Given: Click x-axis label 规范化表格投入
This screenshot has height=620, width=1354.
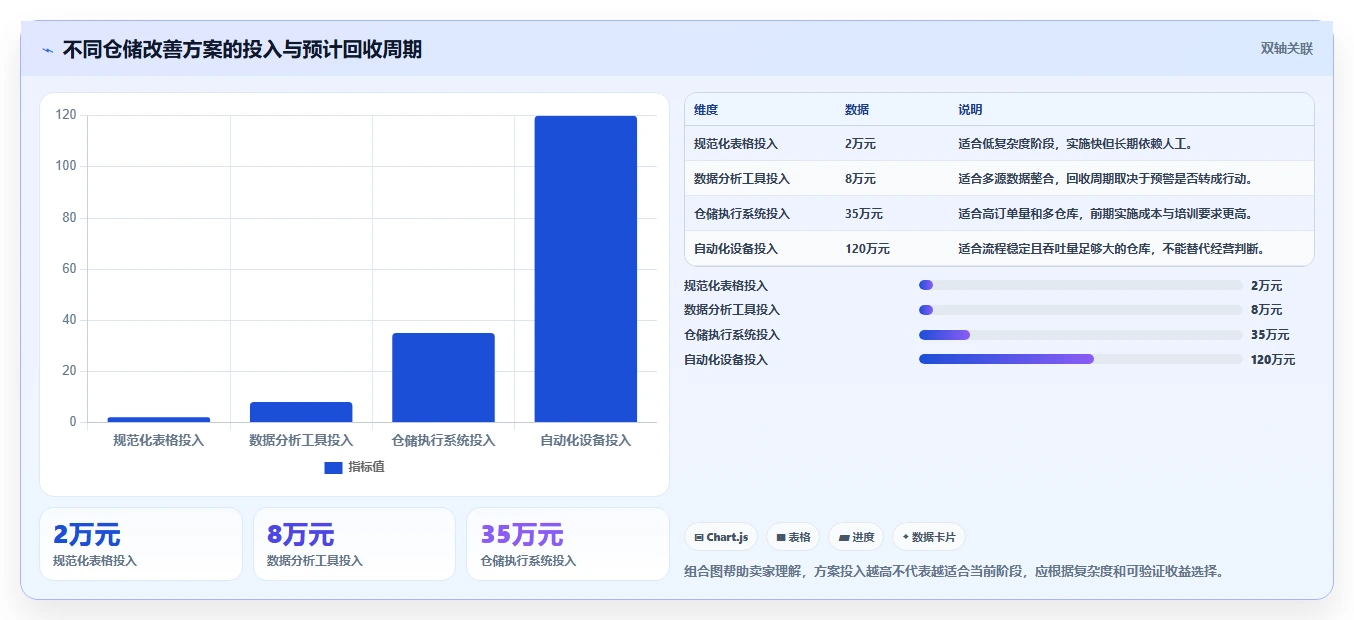Looking at the screenshot, I should pos(159,440).
